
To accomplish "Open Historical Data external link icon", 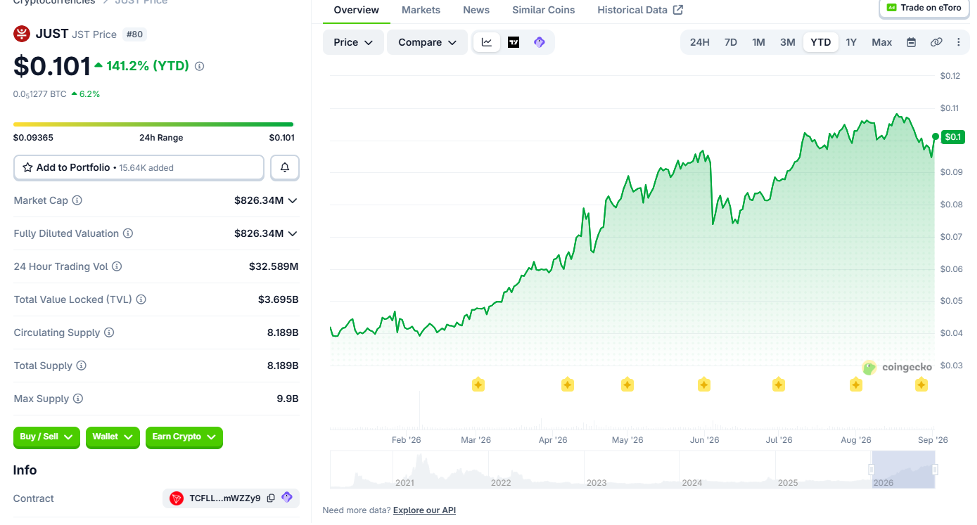I will [x=678, y=10].
